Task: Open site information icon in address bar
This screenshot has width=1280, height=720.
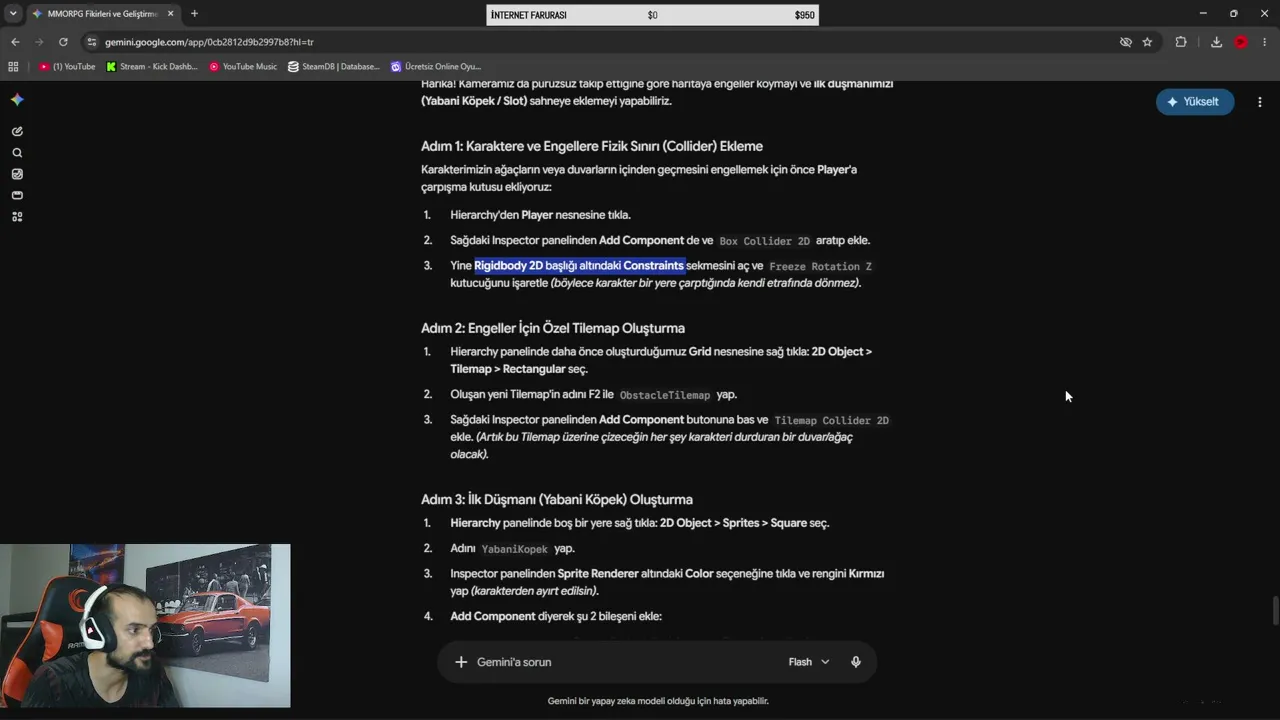Action: [x=92, y=42]
